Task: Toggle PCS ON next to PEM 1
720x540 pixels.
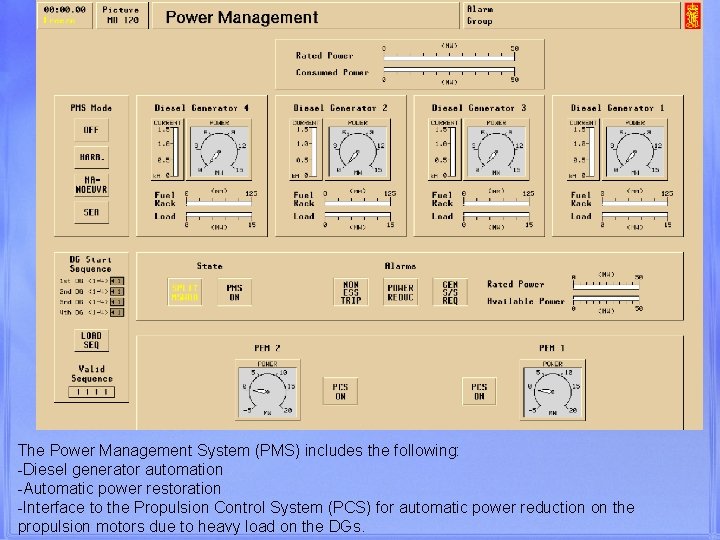Action: click(x=479, y=391)
